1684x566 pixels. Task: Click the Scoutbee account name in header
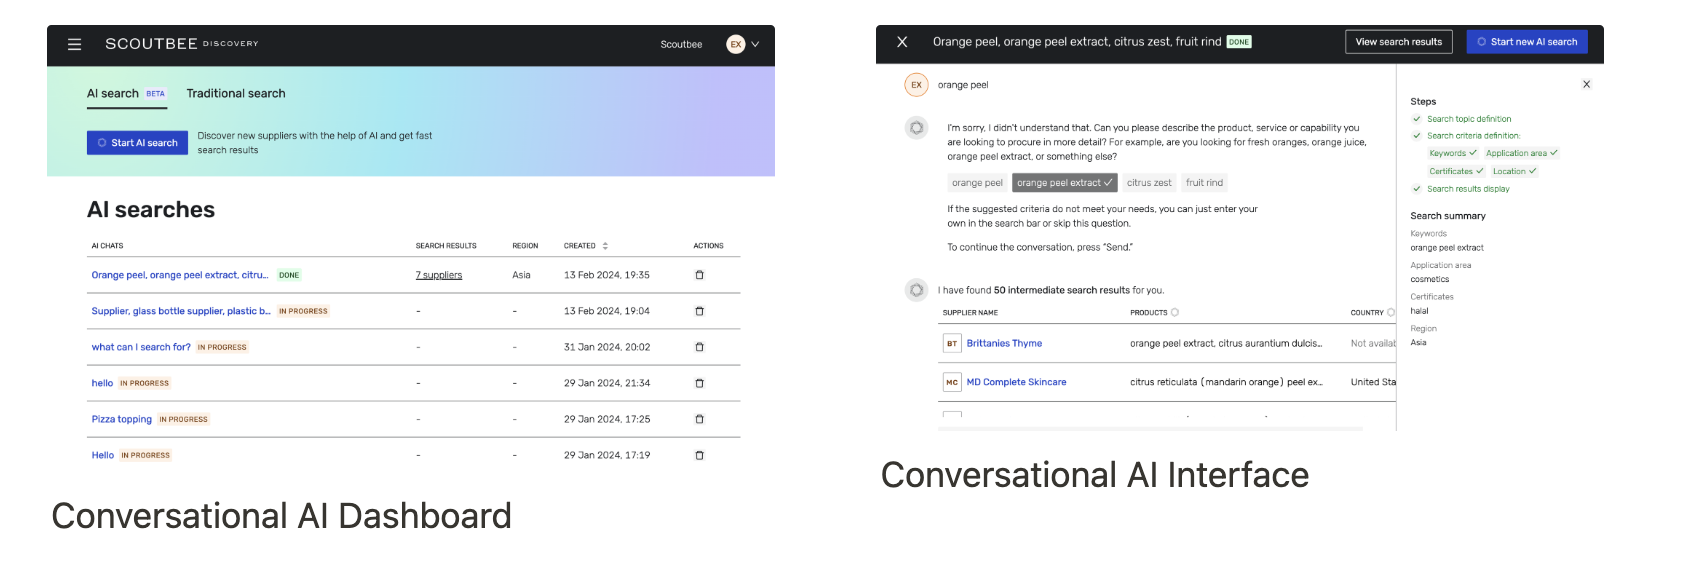[x=681, y=44]
